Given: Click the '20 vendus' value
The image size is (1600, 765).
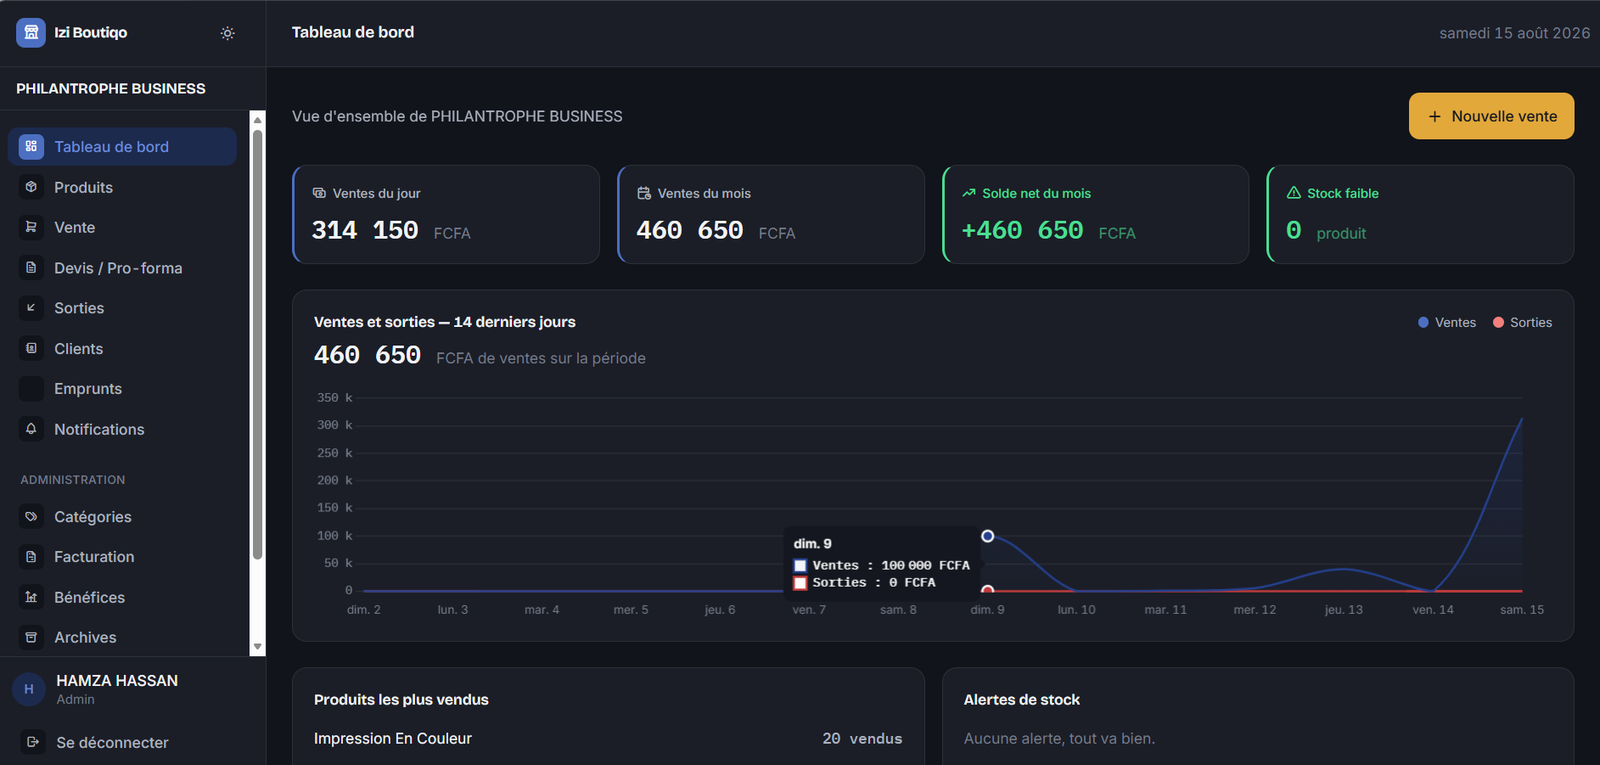Looking at the screenshot, I should [x=862, y=738].
